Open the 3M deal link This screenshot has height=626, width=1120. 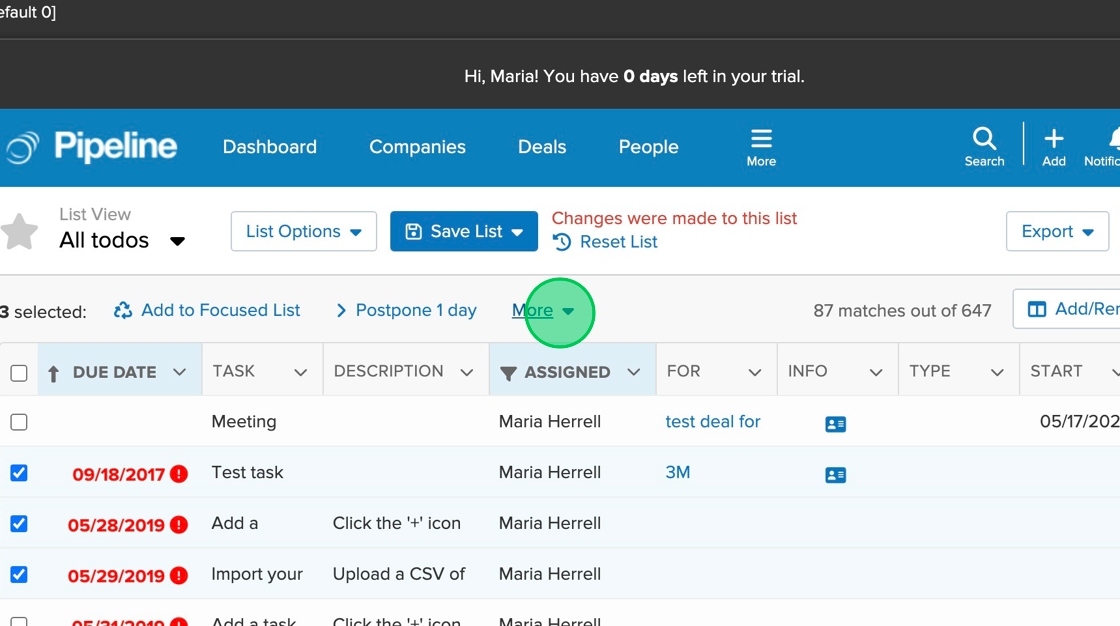click(678, 472)
